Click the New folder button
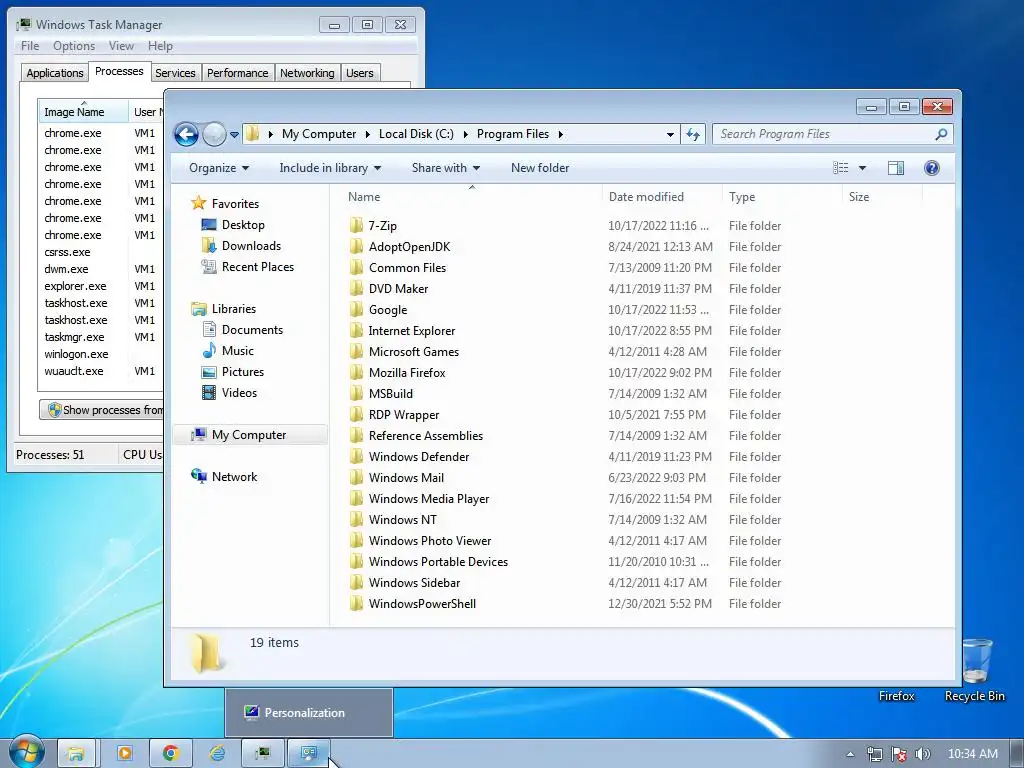The height and width of the screenshot is (768, 1024). [540, 168]
